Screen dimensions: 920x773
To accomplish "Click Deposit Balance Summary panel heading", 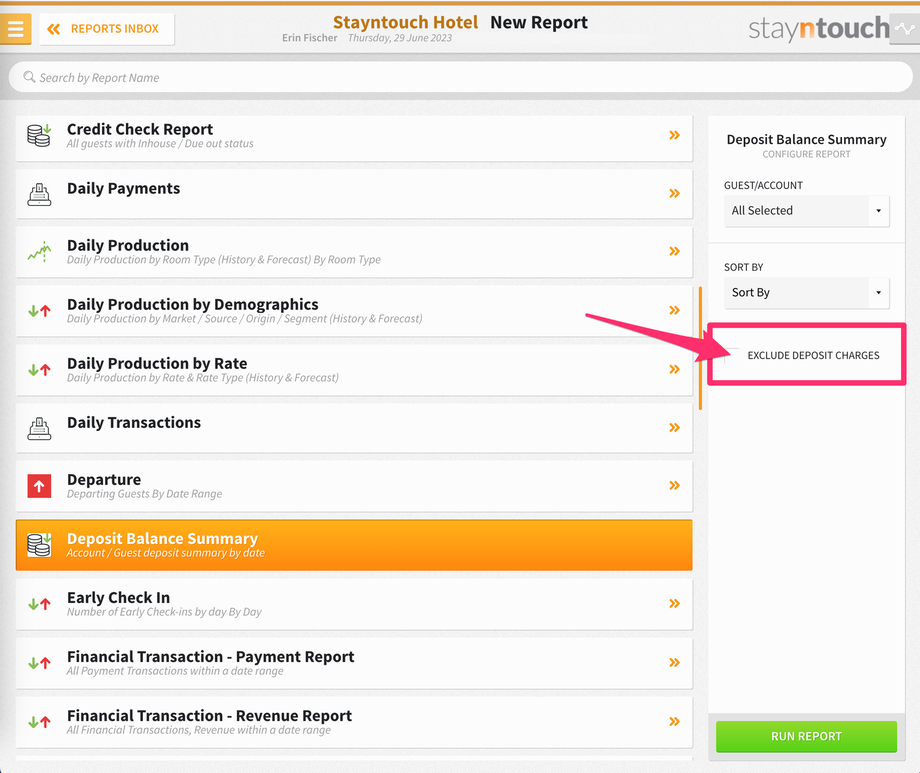I will tap(806, 140).
